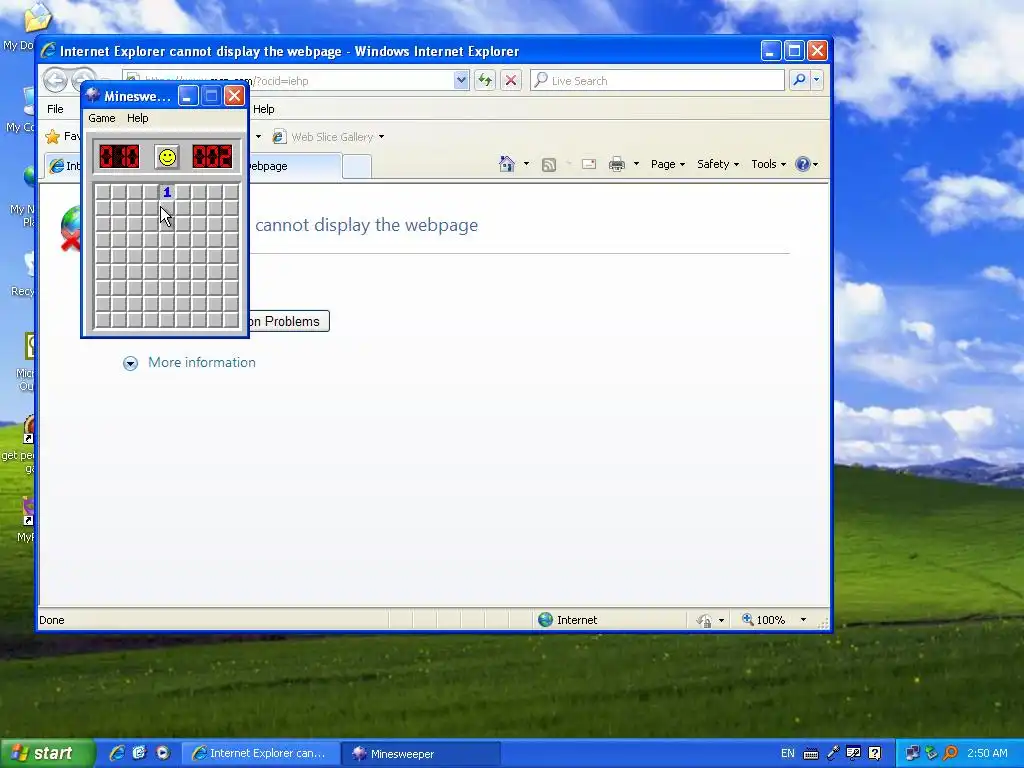Open the Help menu in Internet Explorer
This screenshot has width=1024, height=768.
(x=264, y=109)
